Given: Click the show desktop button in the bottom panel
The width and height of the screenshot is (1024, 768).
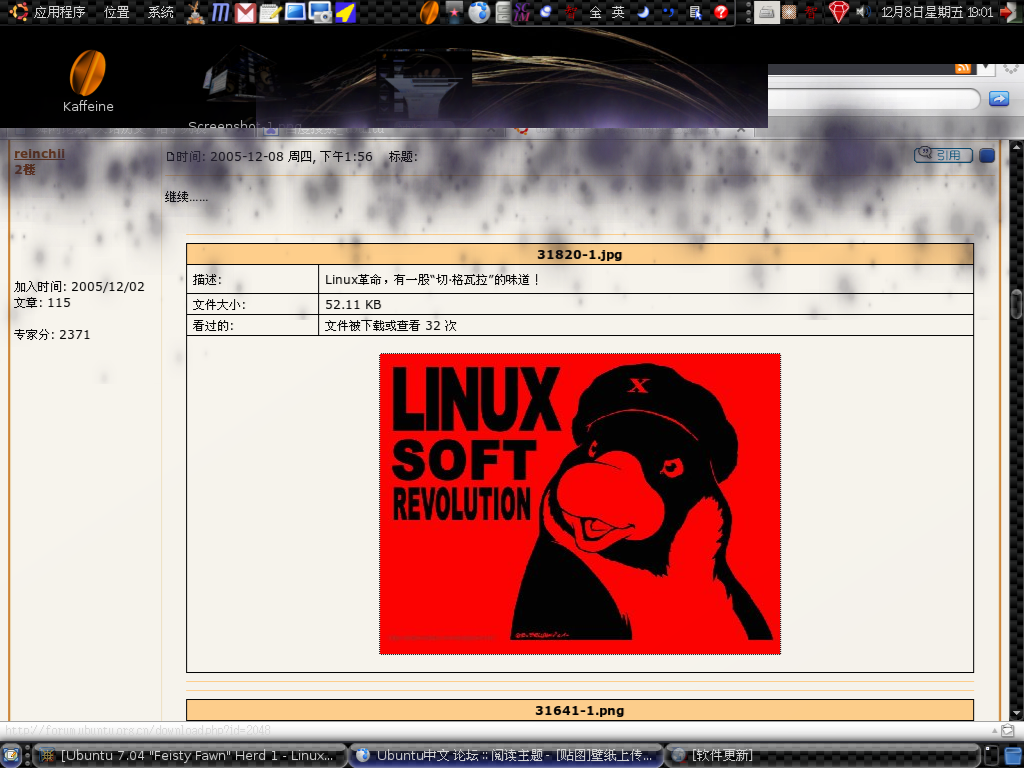Looking at the screenshot, I should click(12, 756).
